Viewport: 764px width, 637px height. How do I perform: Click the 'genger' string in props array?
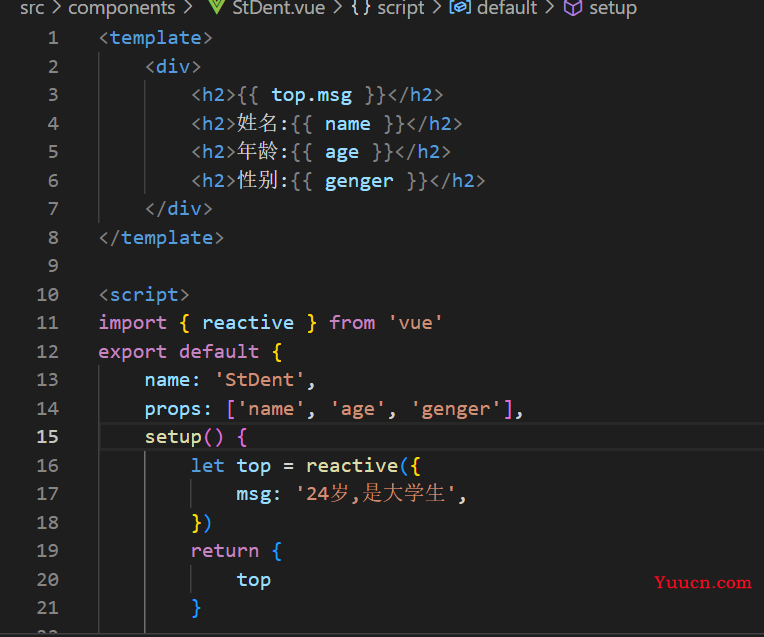click(456, 409)
